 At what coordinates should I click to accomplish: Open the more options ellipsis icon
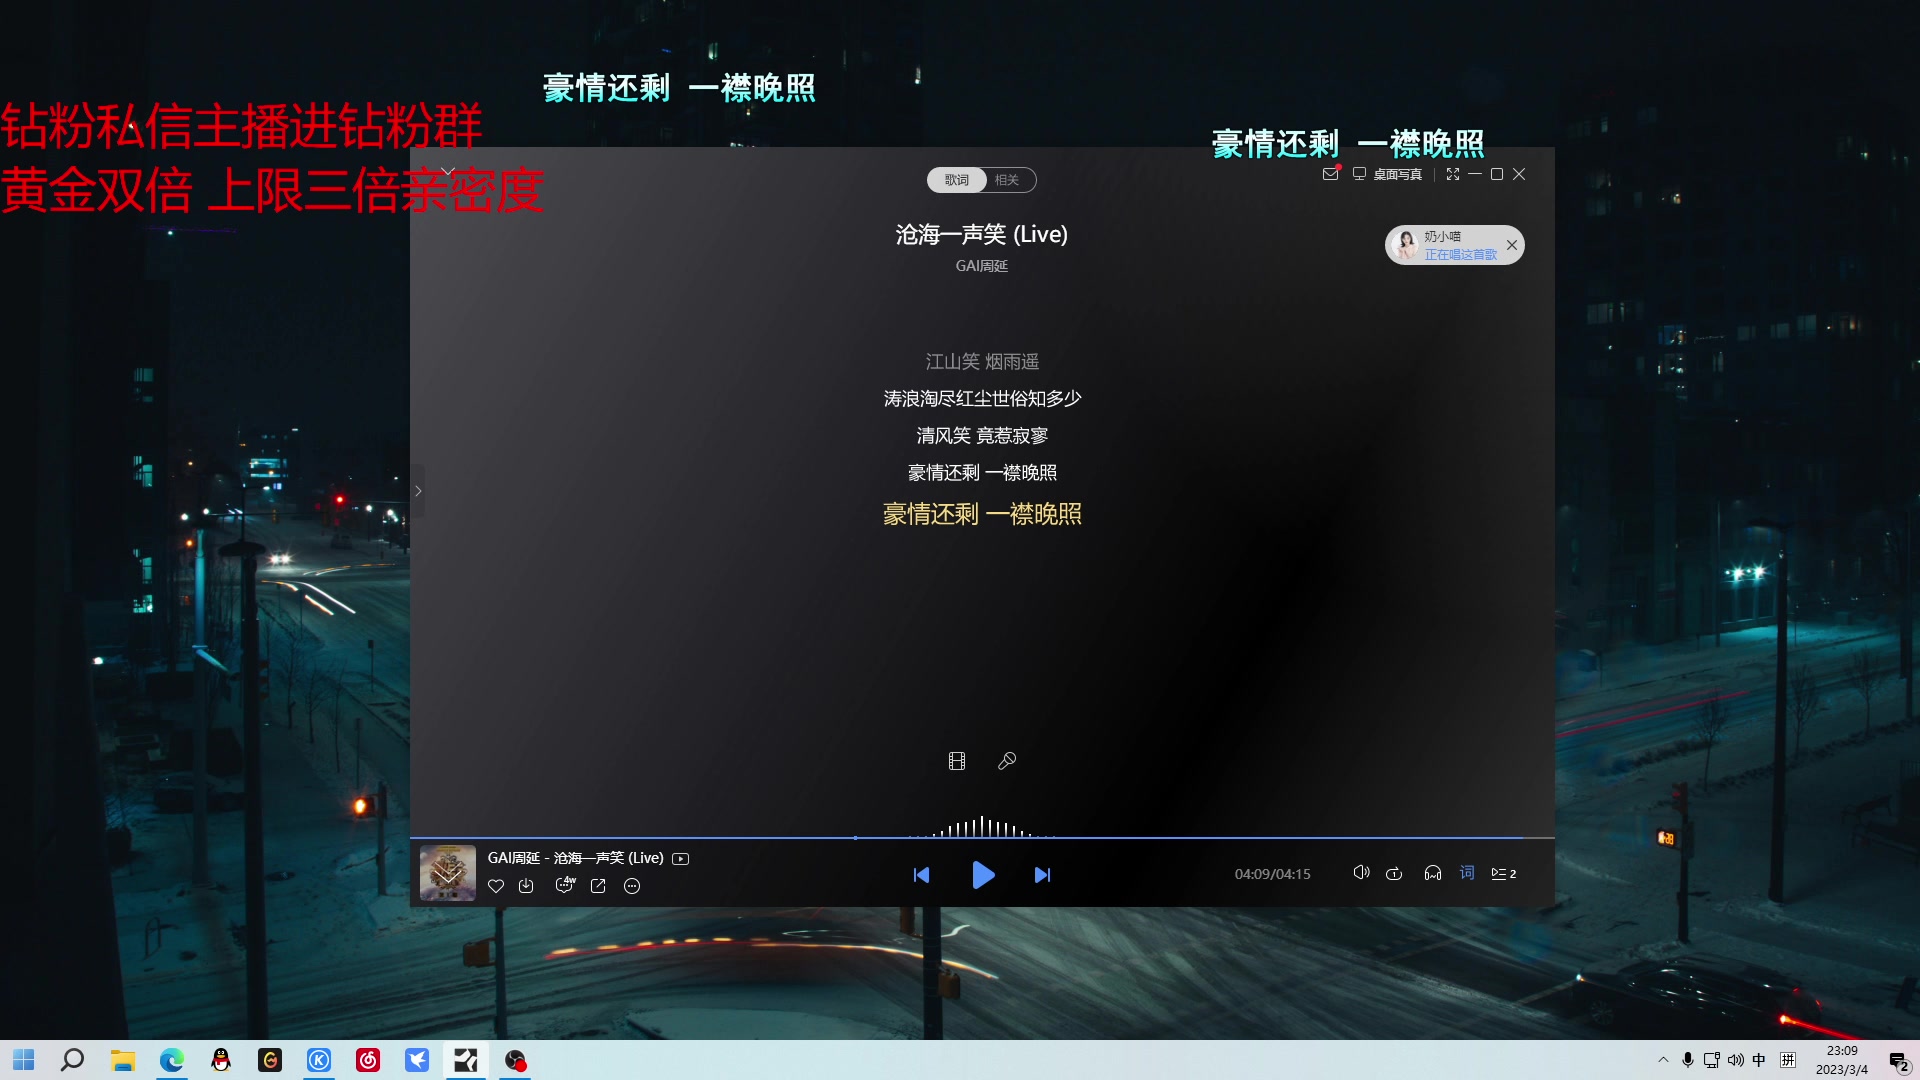coord(632,886)
